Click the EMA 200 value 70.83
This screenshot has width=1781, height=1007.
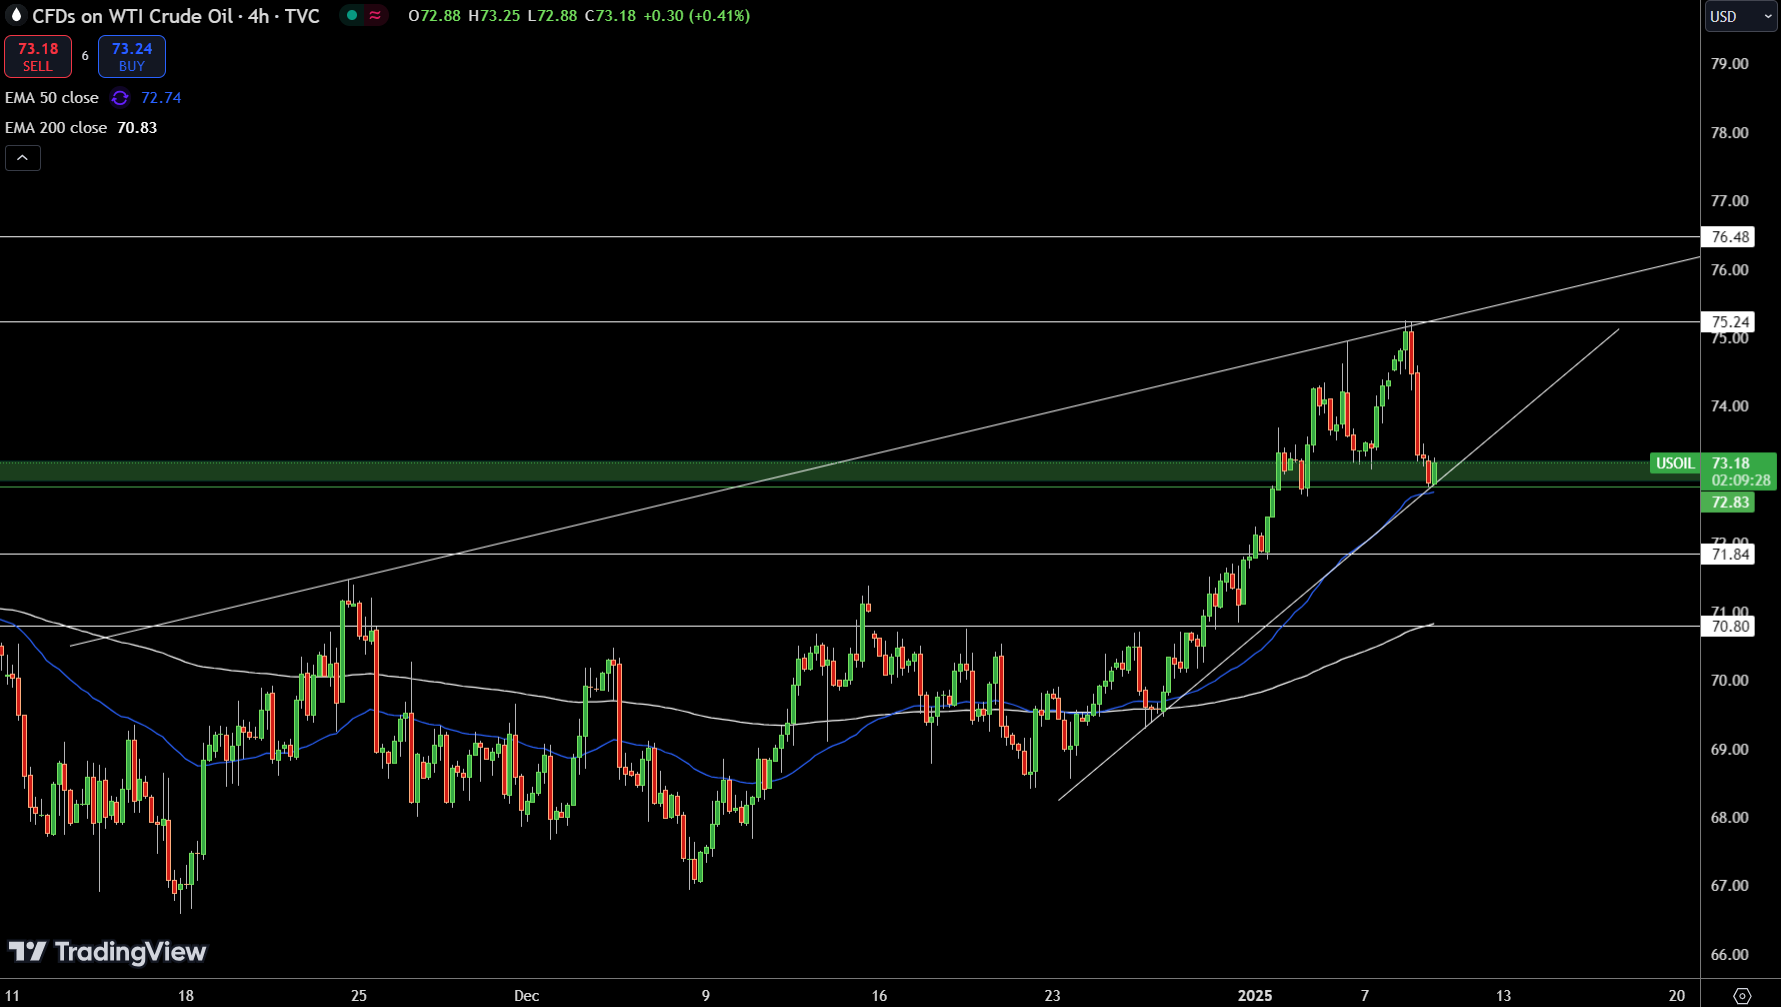point(137,128)
